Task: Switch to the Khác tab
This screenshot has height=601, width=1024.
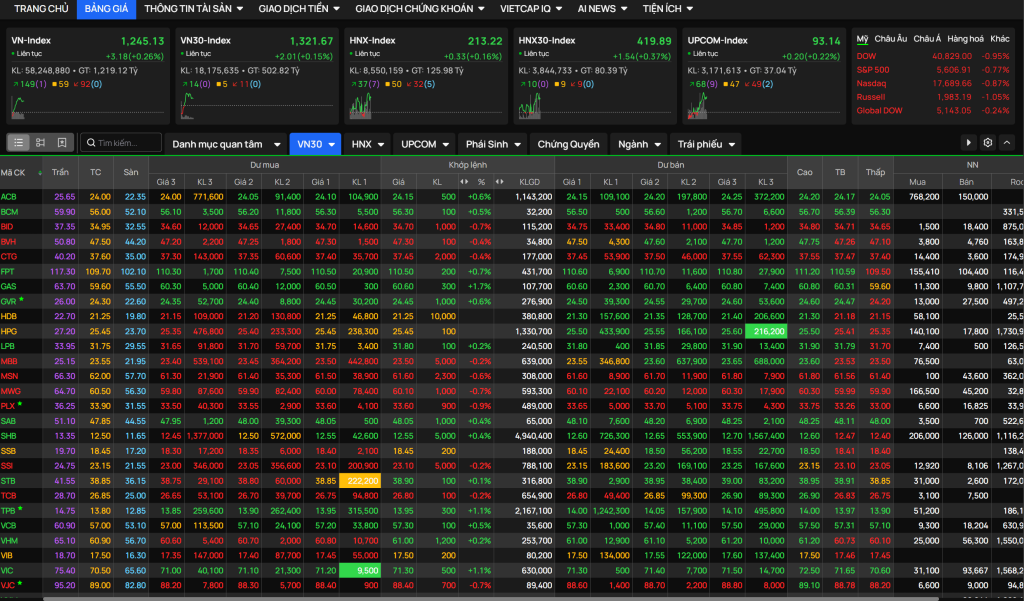Action: click(x=999, y=39)
